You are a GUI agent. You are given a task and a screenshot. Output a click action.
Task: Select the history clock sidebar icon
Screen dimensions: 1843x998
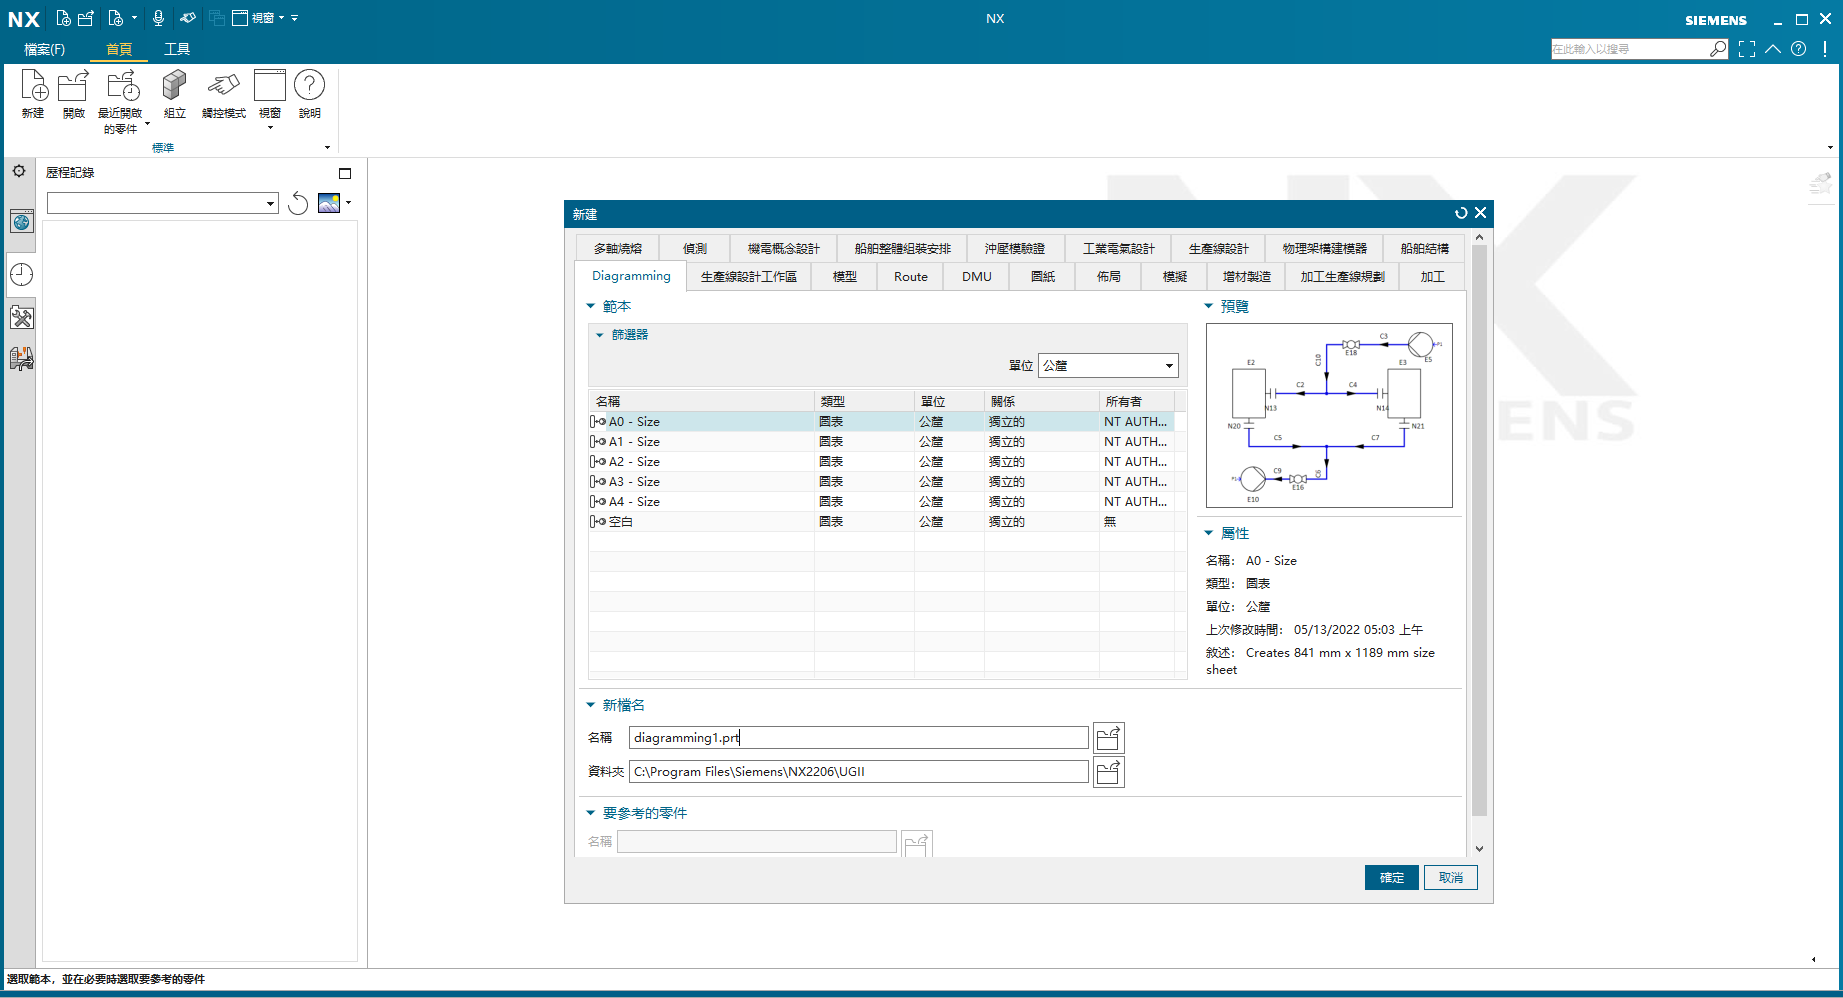22,274
